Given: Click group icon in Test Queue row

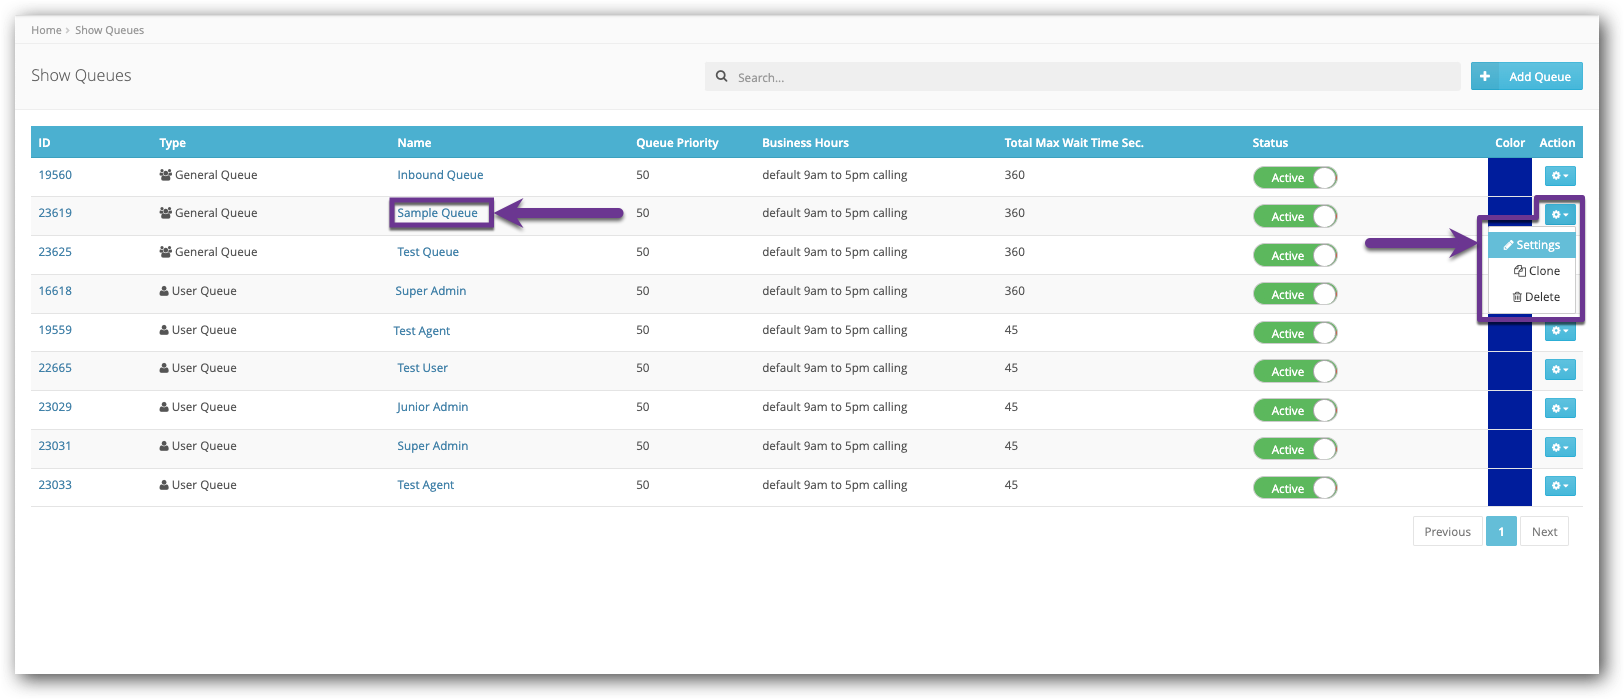Looking at the screenshot, I should click(x=165, y=252).
